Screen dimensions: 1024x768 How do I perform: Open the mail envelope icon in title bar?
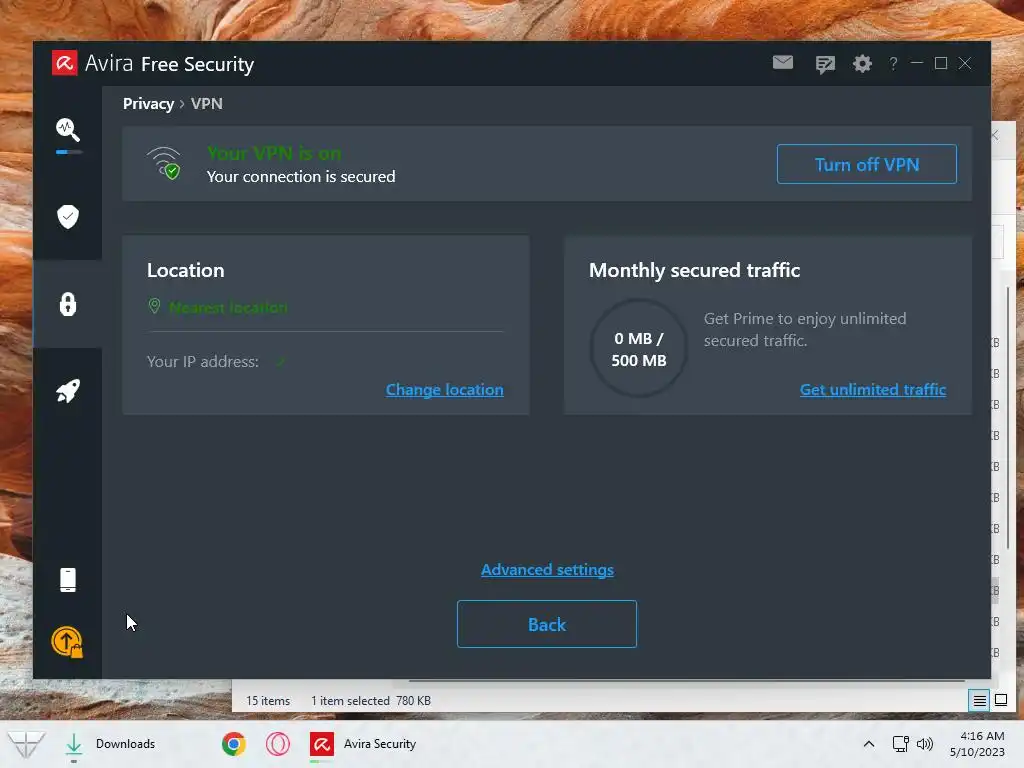[783, 63]
